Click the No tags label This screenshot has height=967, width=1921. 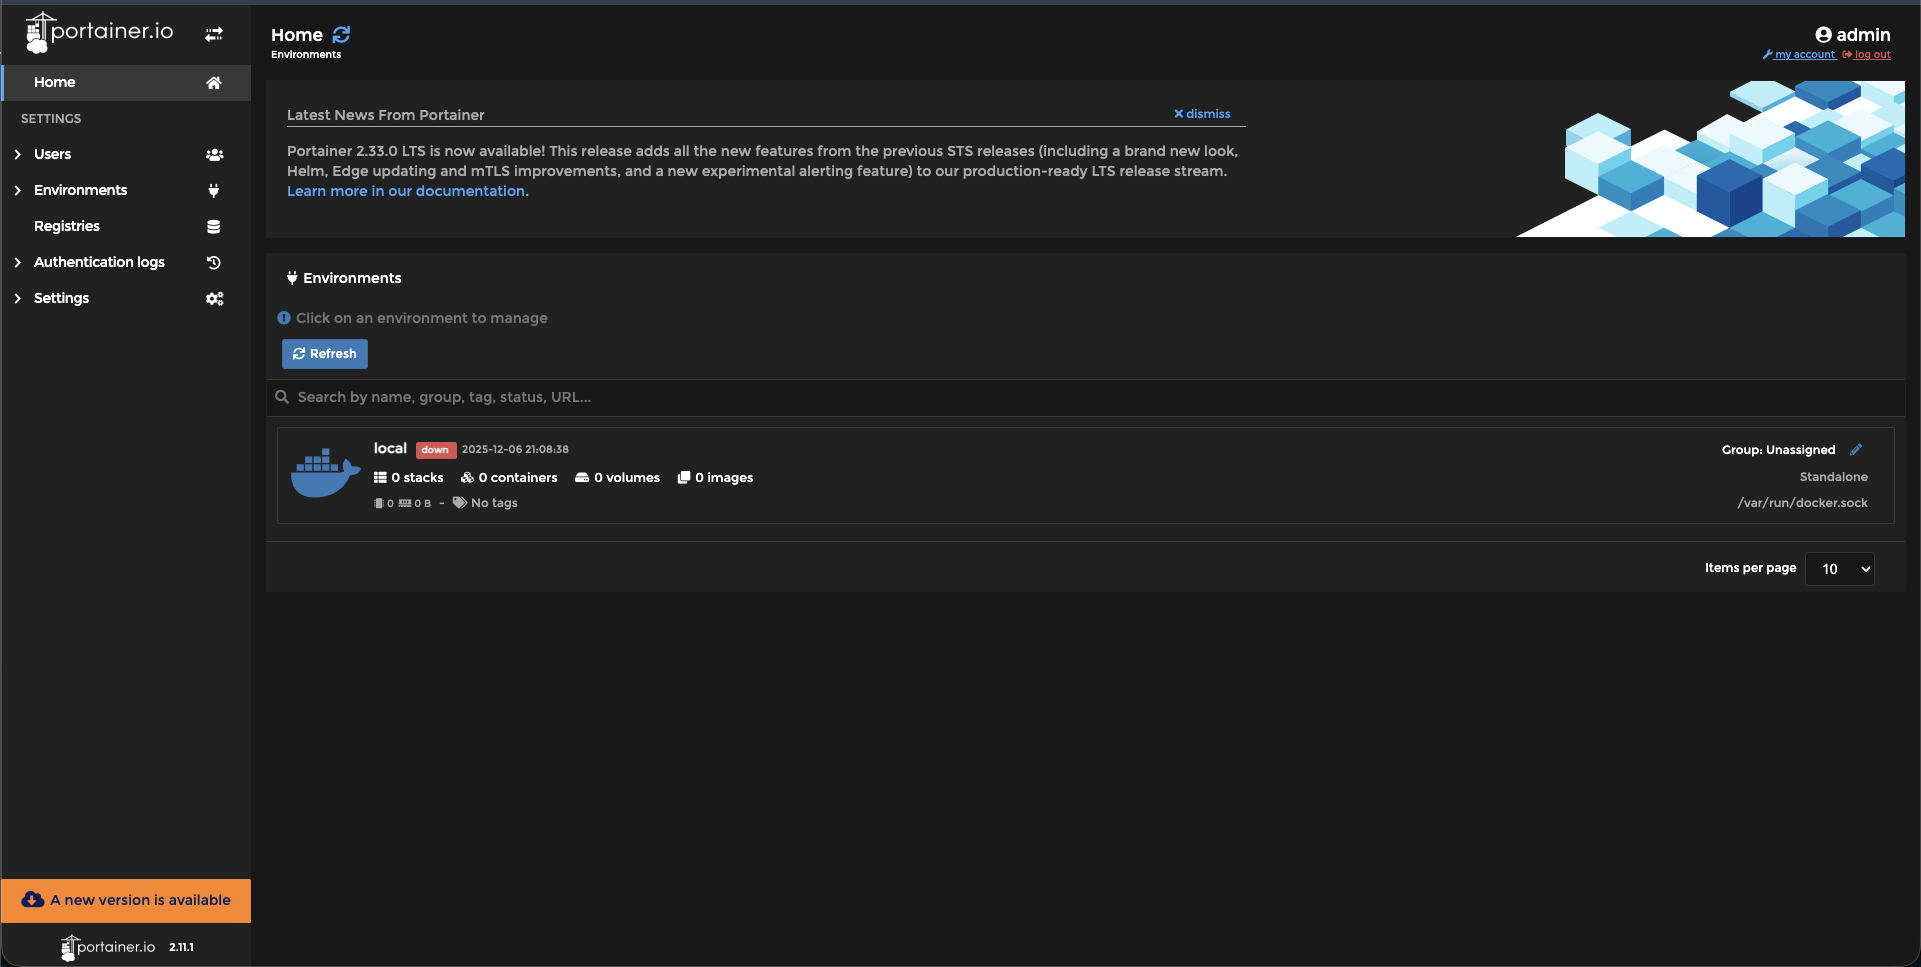click(x=494, y=503)
